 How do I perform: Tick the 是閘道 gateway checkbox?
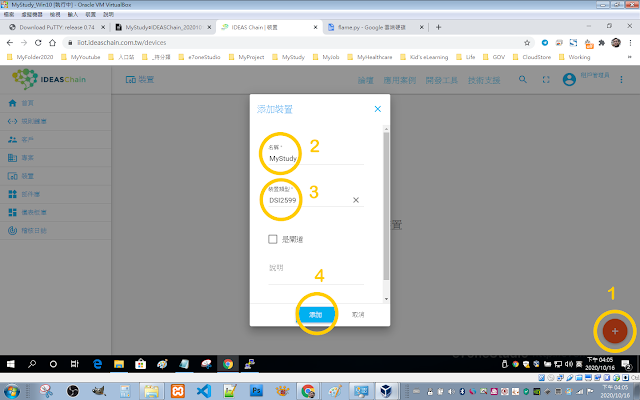(x=273, y=239)
